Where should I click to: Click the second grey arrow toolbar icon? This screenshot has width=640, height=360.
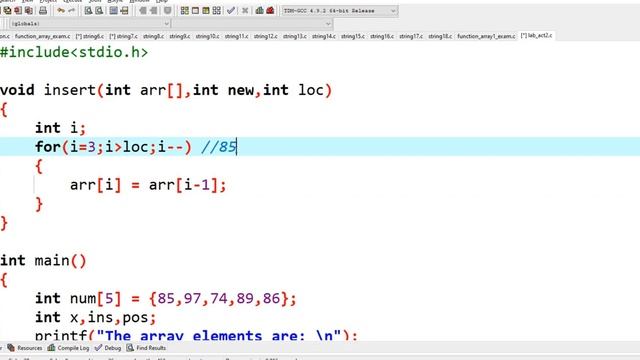click(153, 11)
